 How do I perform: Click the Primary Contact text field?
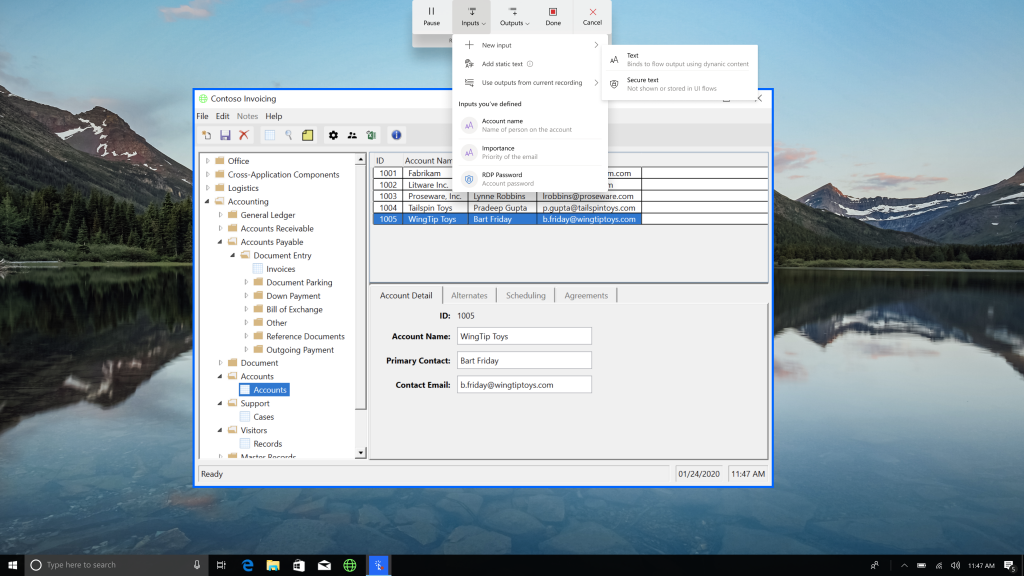point(523,360)
